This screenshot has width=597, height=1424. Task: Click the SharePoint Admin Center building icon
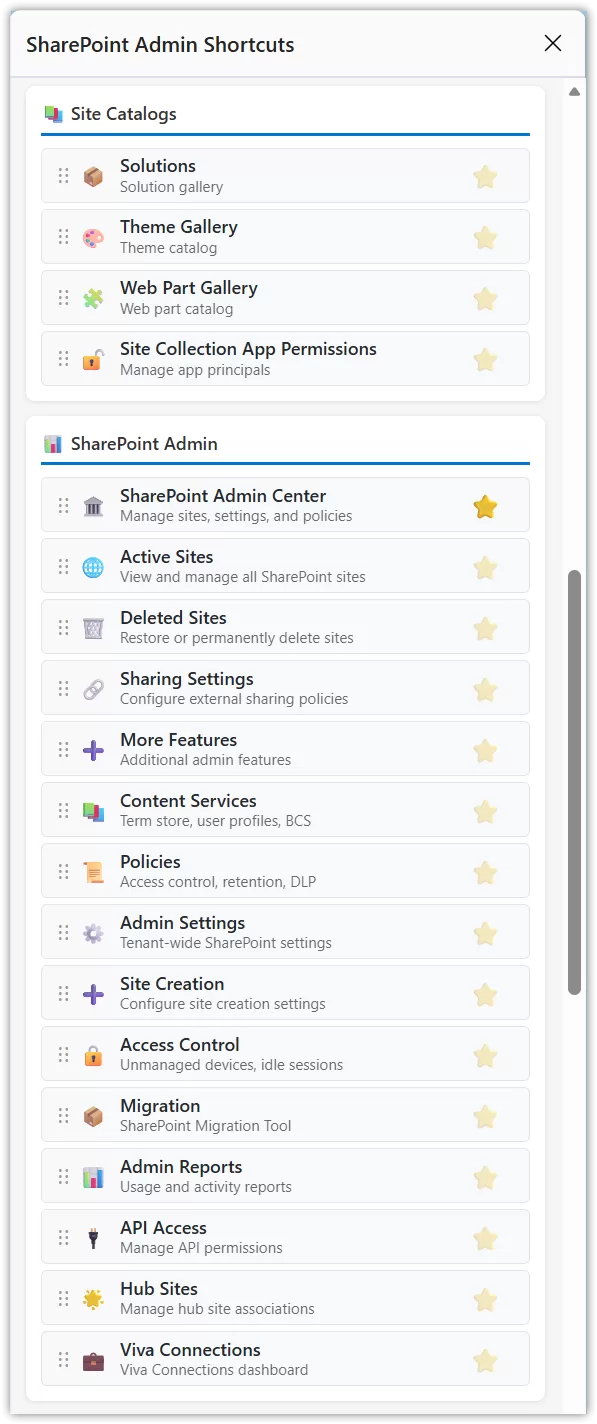click(92, 505)
